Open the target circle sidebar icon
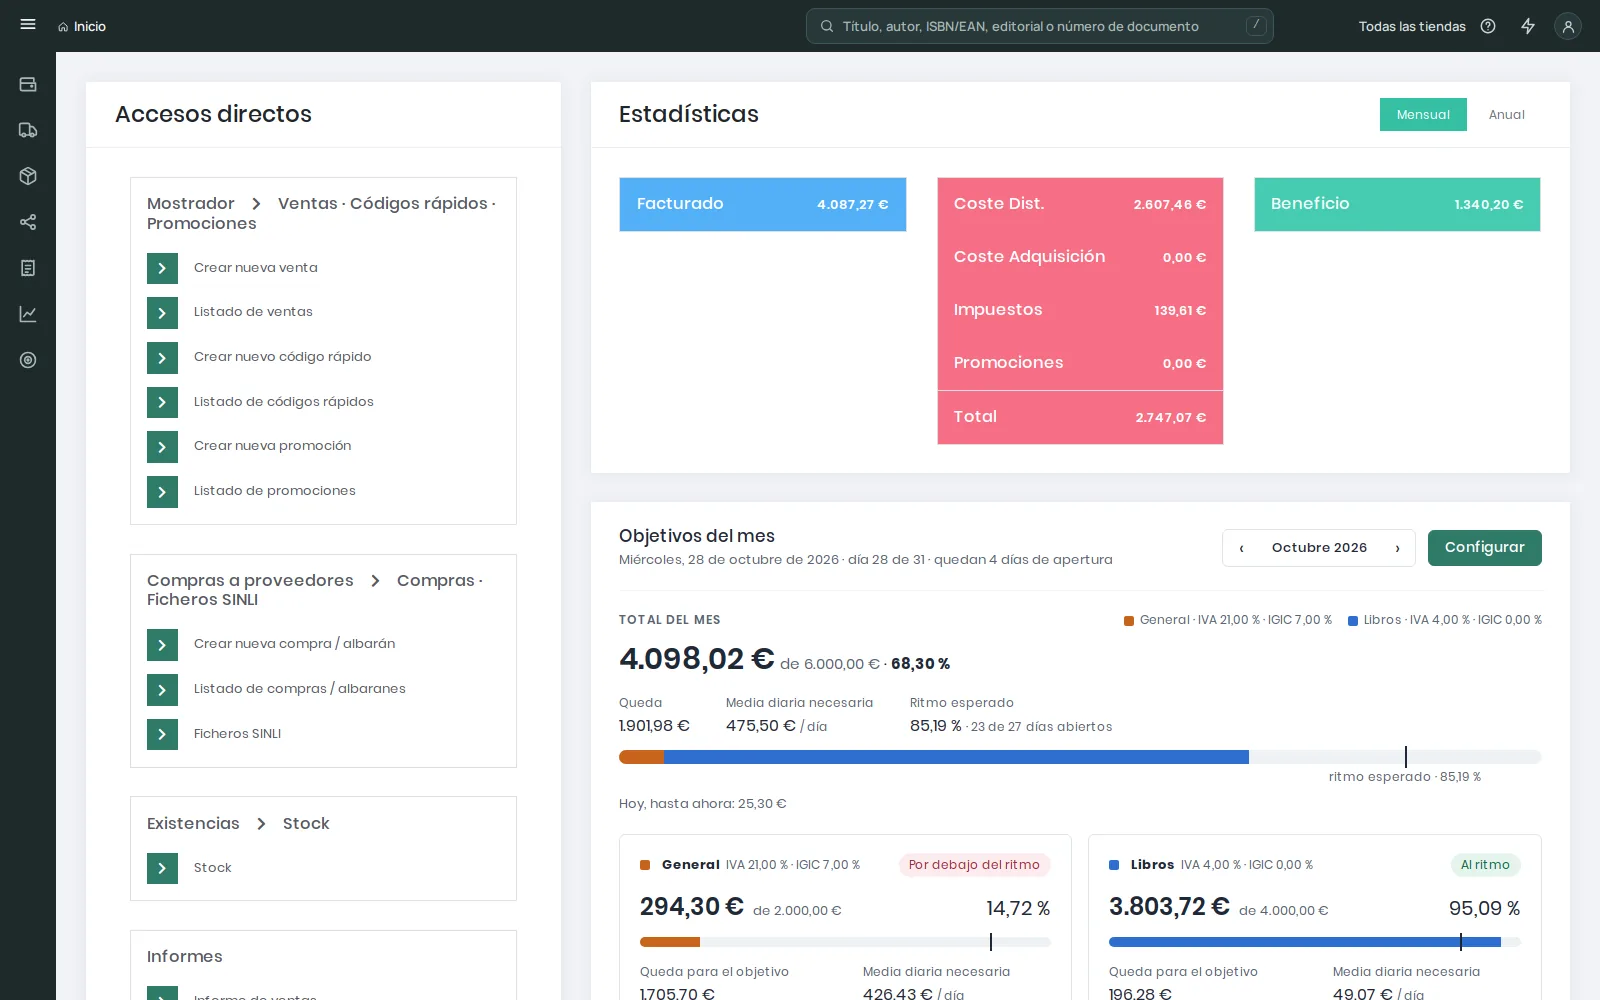The width and height of the screenshot is (1600, 1000). click(28, 360)
